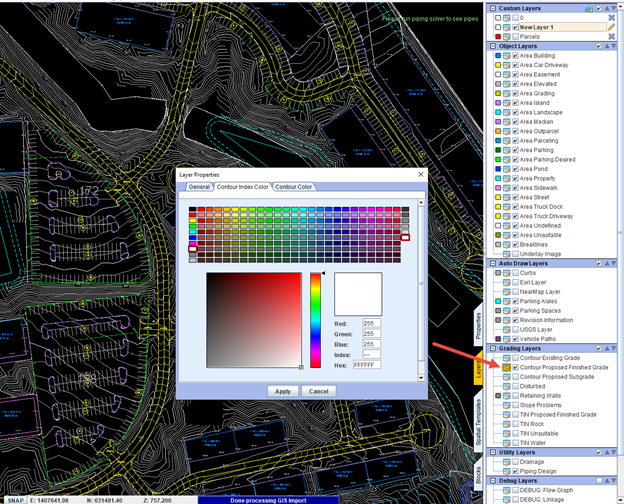Close the Layer Properties dialog
624x504 pixels.
[x=421, y=174]
